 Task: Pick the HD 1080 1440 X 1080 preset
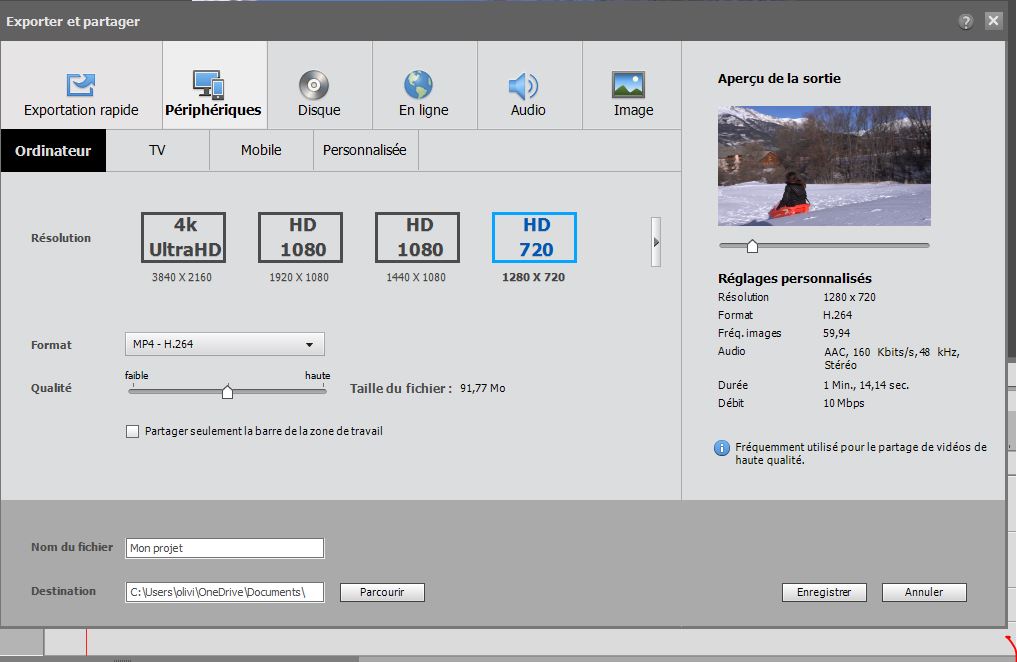(418, 238)
